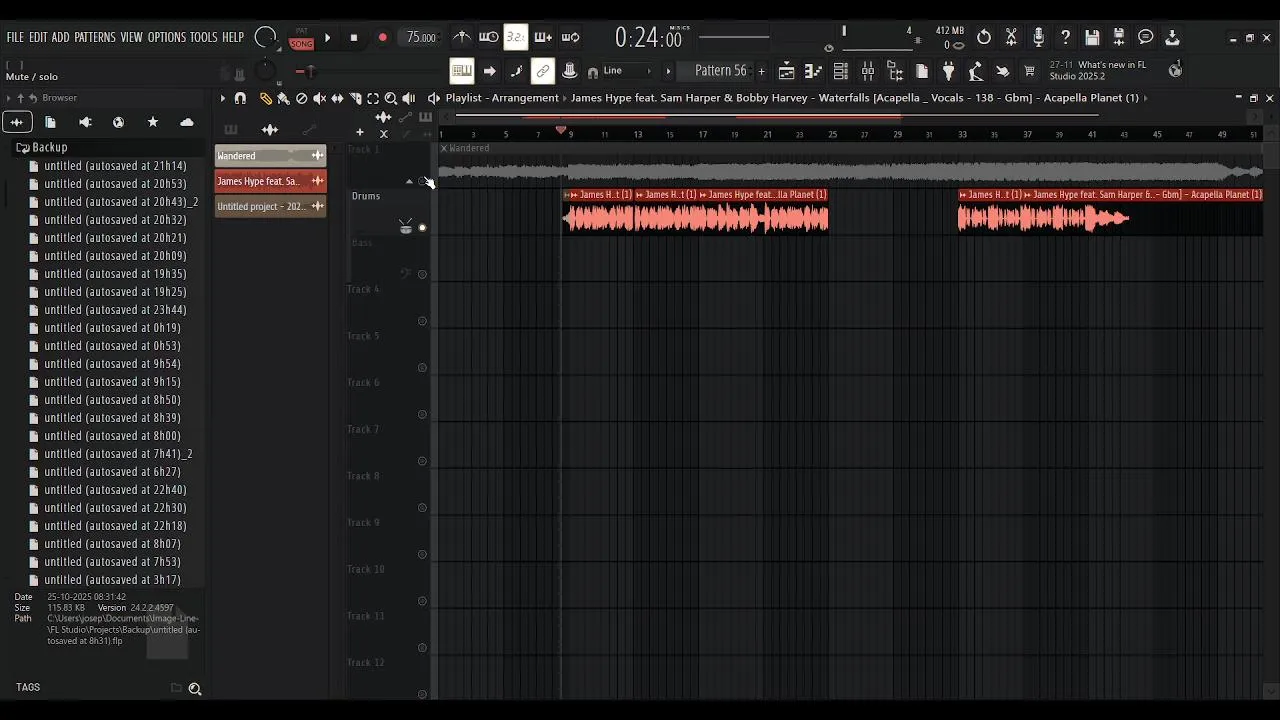Click the tempo field showing 75.000

(x=421, y=38)
